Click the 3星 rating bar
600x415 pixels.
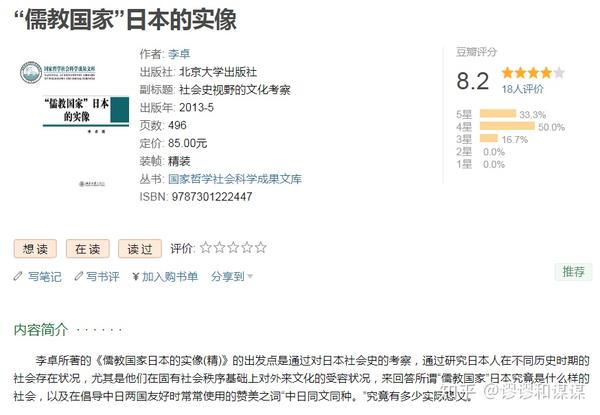point(489,138)
